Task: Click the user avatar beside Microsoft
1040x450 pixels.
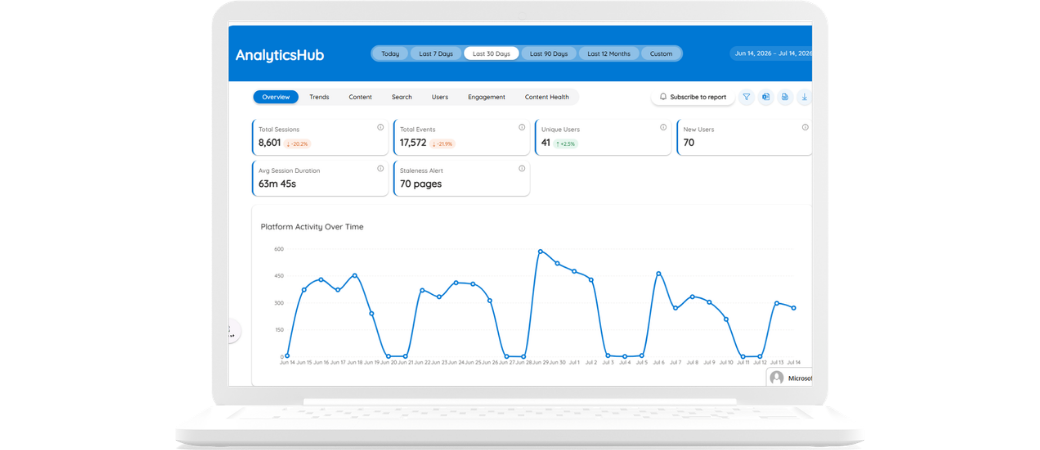Action: [777, 378]
